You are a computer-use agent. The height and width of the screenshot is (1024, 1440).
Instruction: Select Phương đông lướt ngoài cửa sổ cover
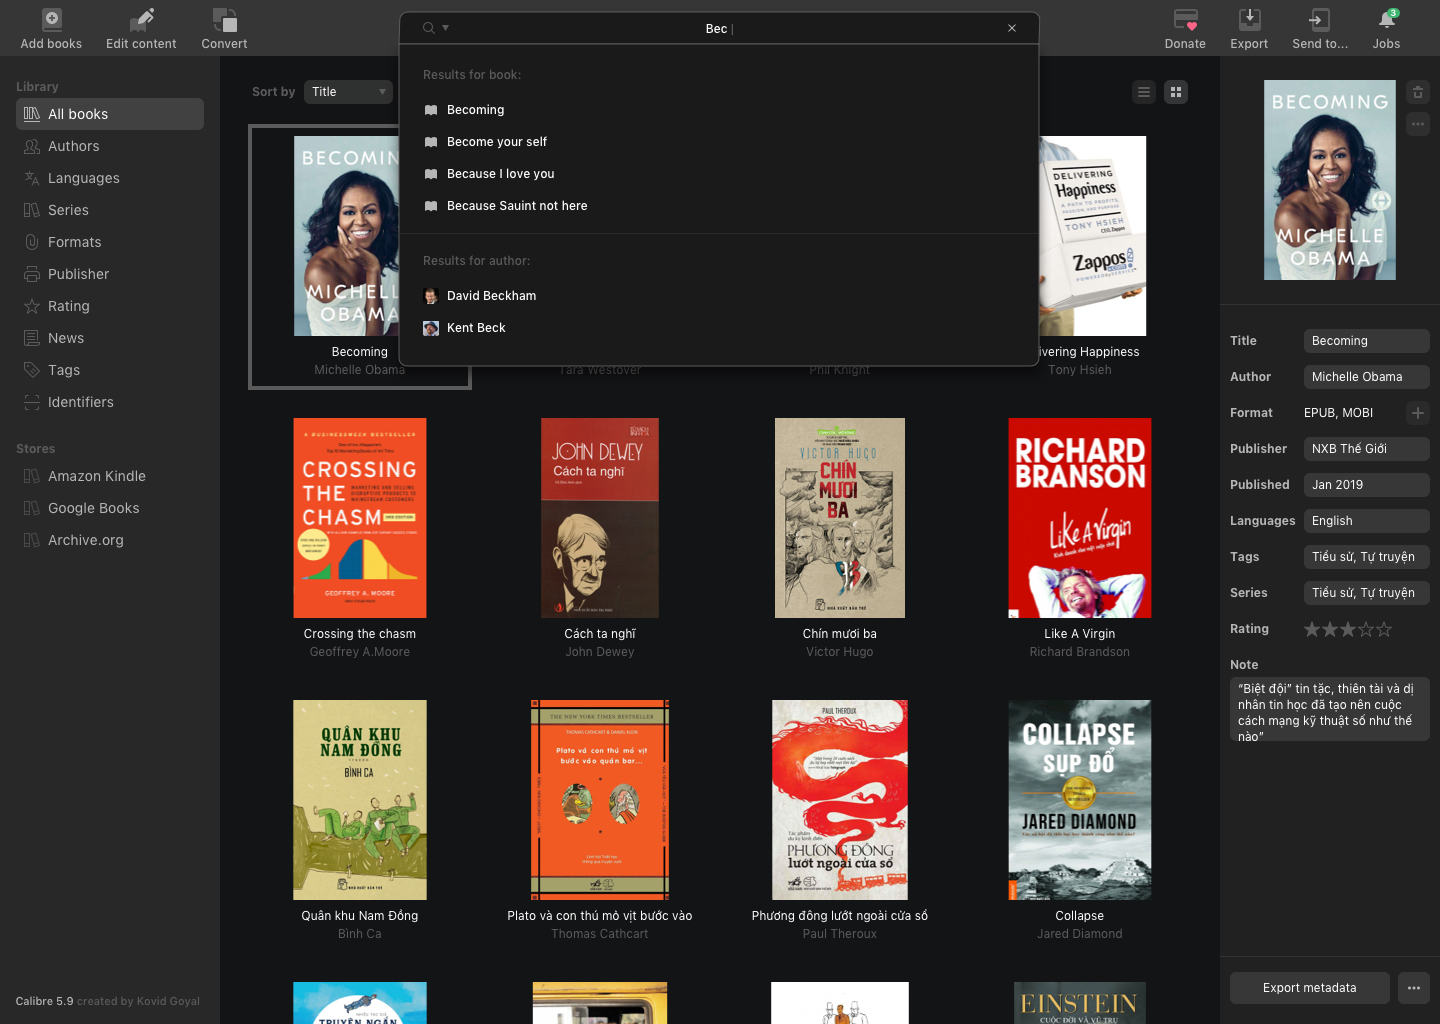coord(840,800)
